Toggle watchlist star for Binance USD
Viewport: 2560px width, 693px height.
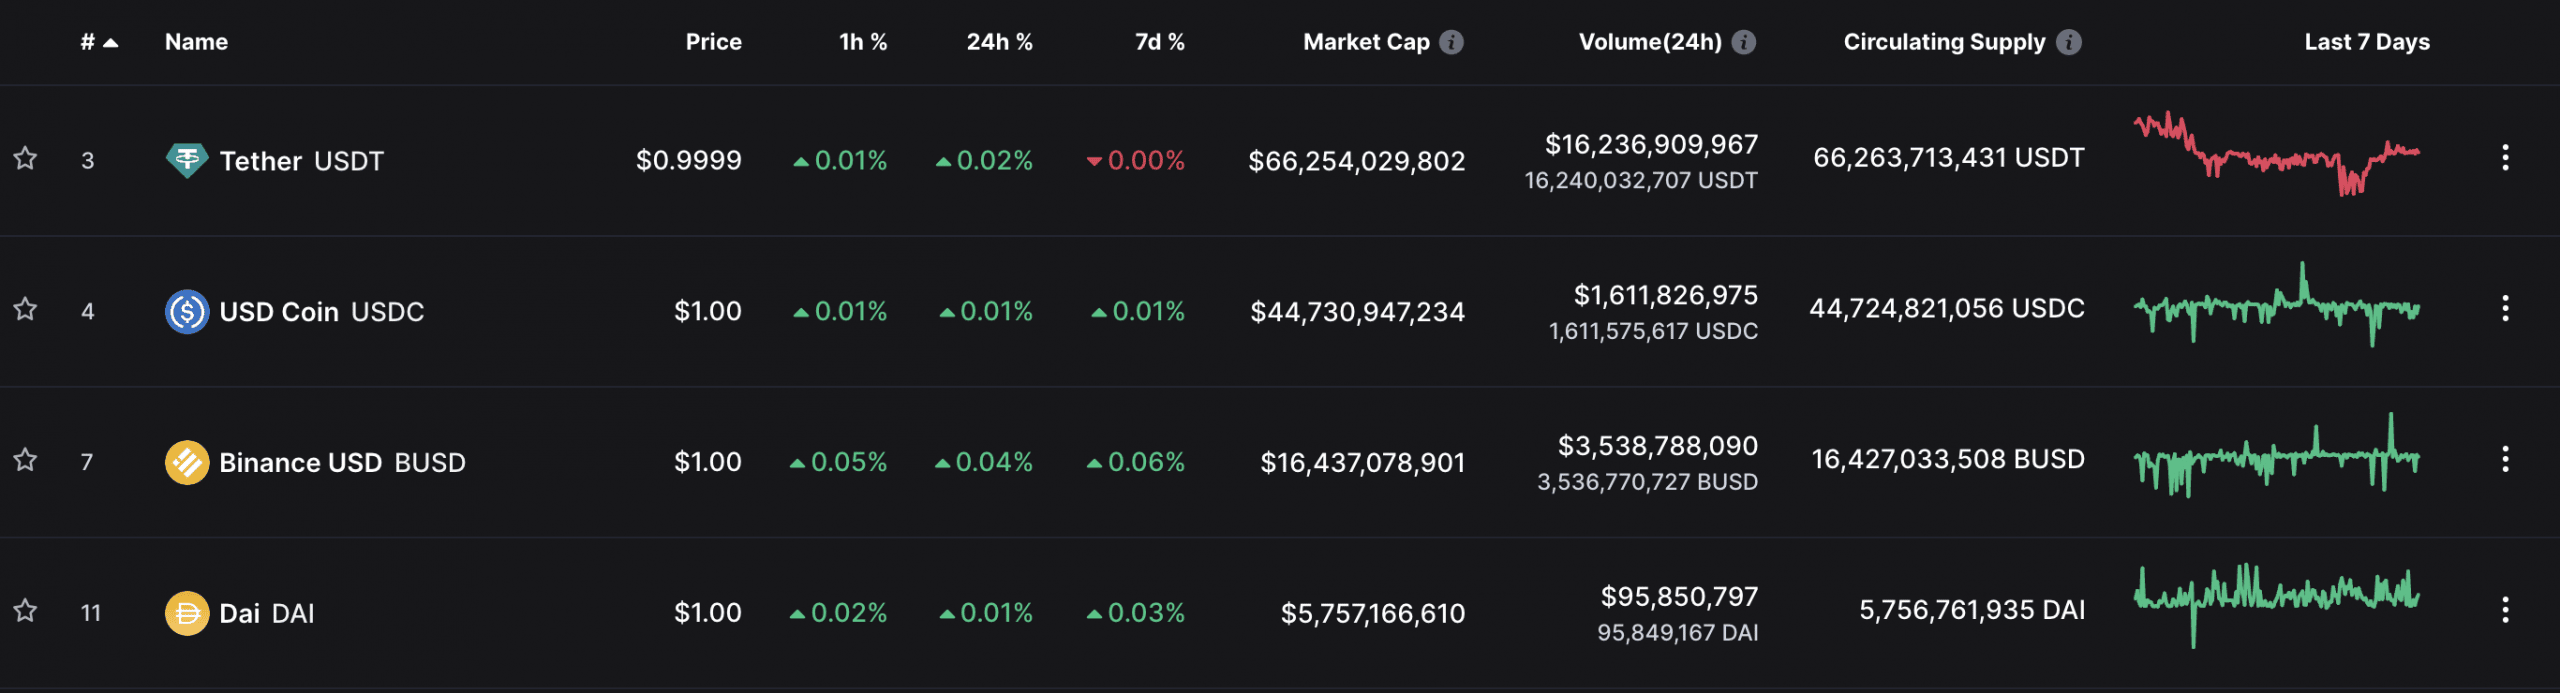pos(25,460)
